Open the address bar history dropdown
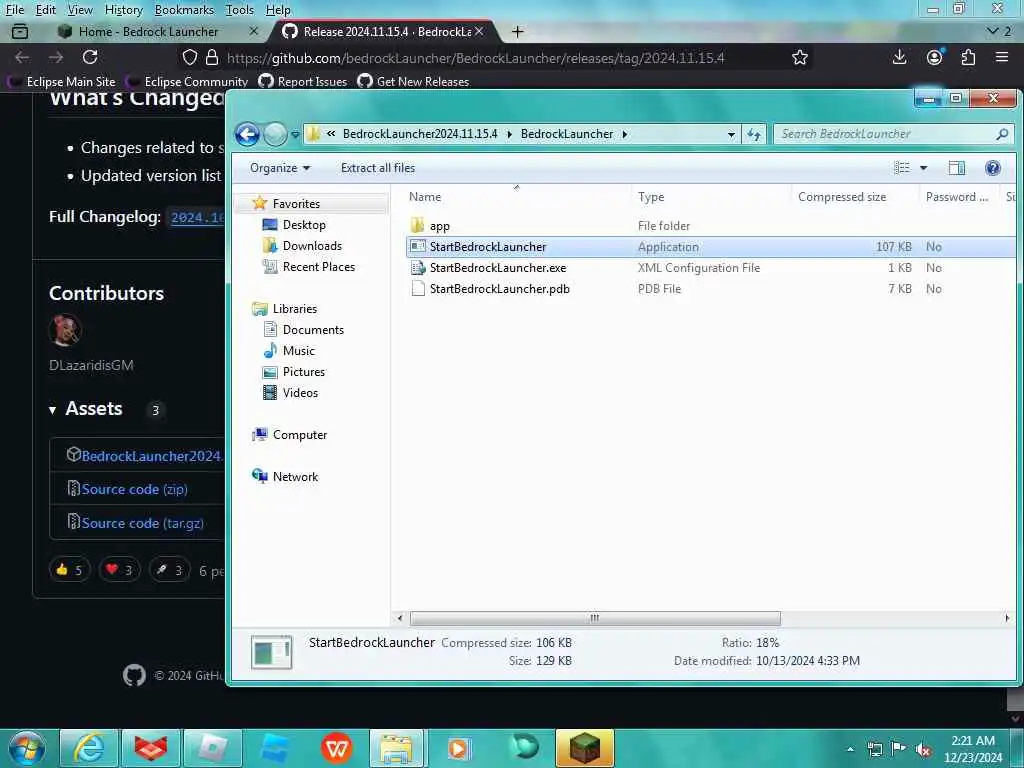This screenshot has width=1024, height=768. [731, 135]
